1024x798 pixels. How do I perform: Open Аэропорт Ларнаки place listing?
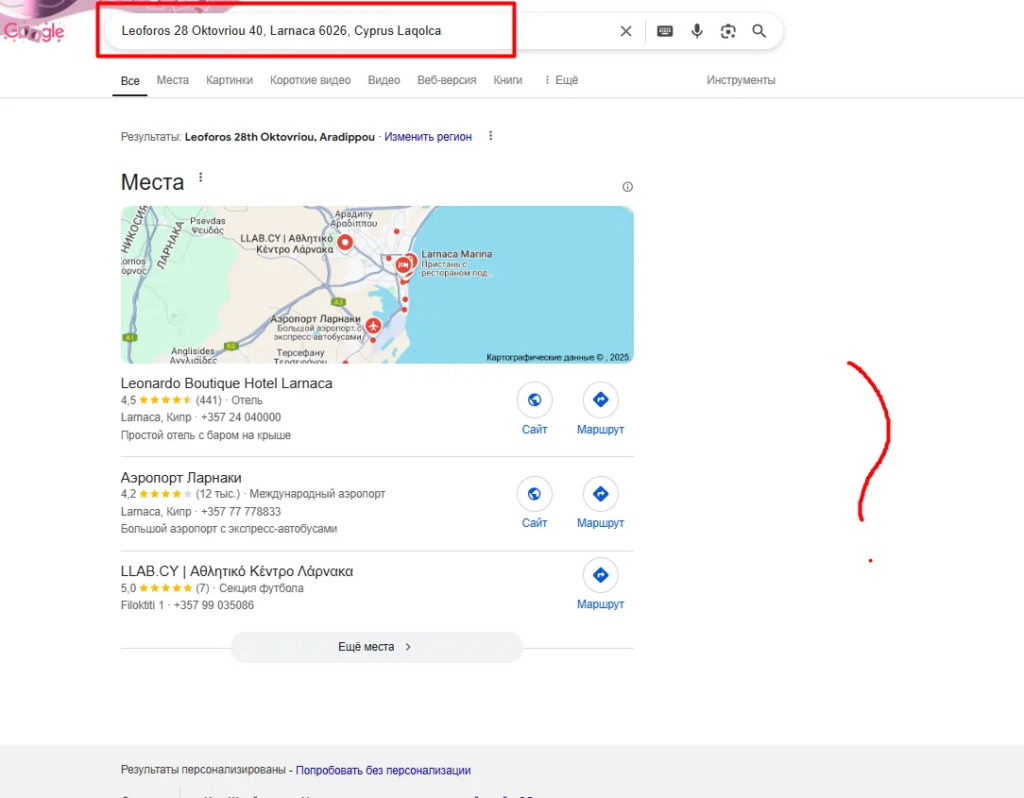tap(181, 477)
